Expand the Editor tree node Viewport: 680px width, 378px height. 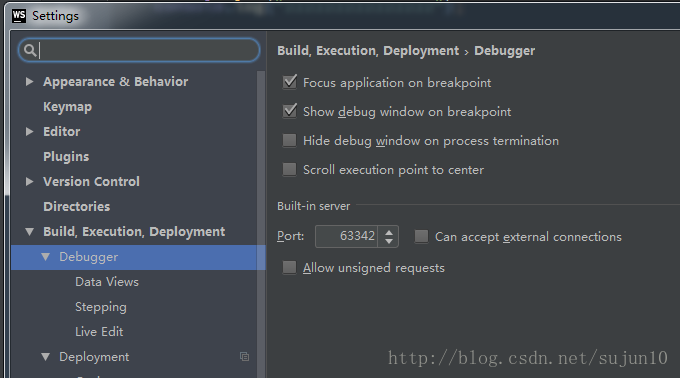(29, 131)
